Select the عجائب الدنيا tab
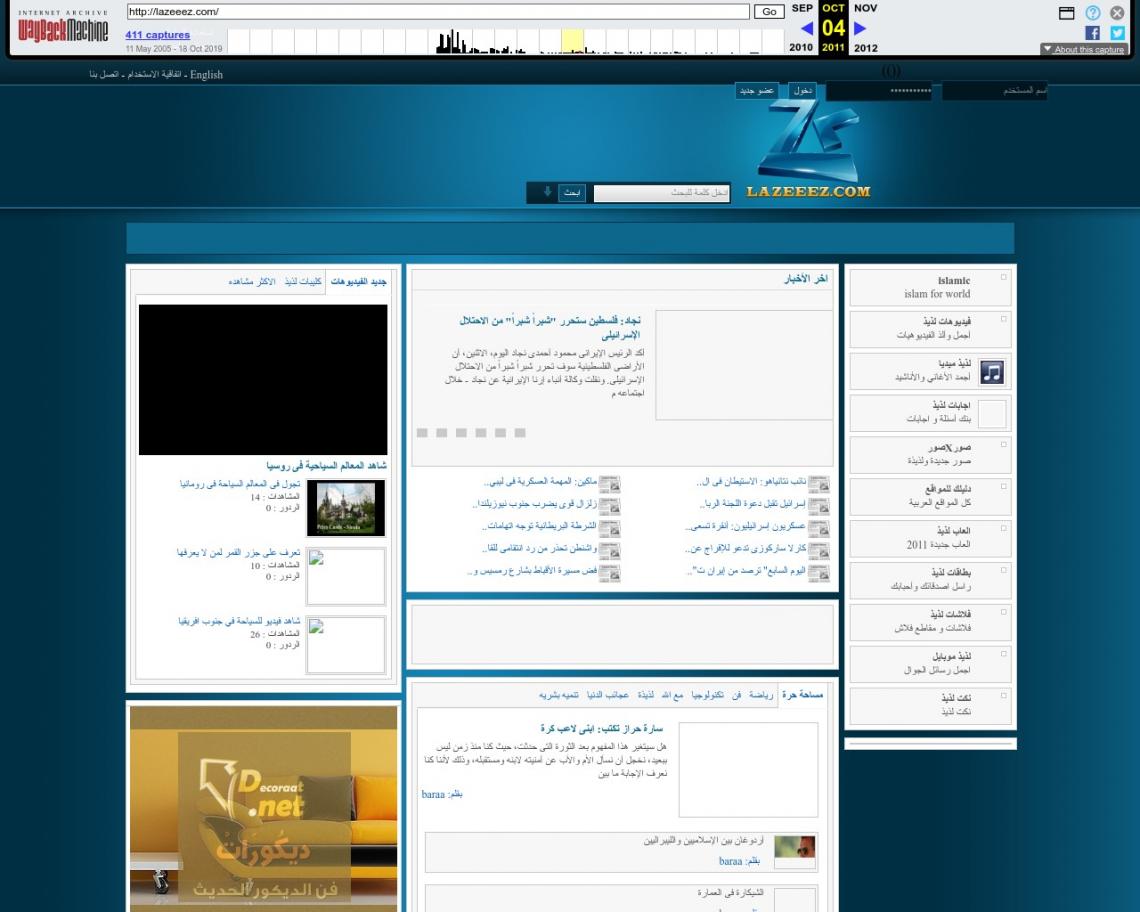Image resolution: width=1140 pixels, height=912 pixels. (608, 695)
